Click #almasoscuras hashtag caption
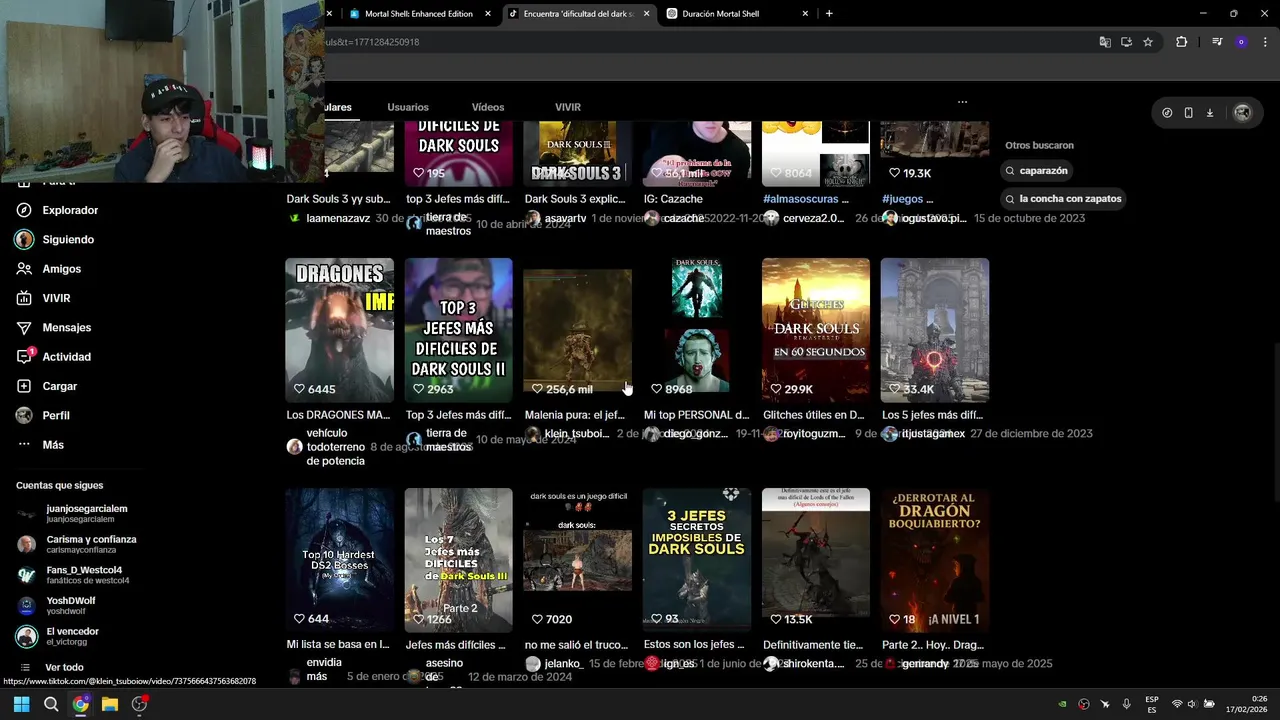Image resolution: width=1280 pixels, height=720 pixels. (805, 199)
